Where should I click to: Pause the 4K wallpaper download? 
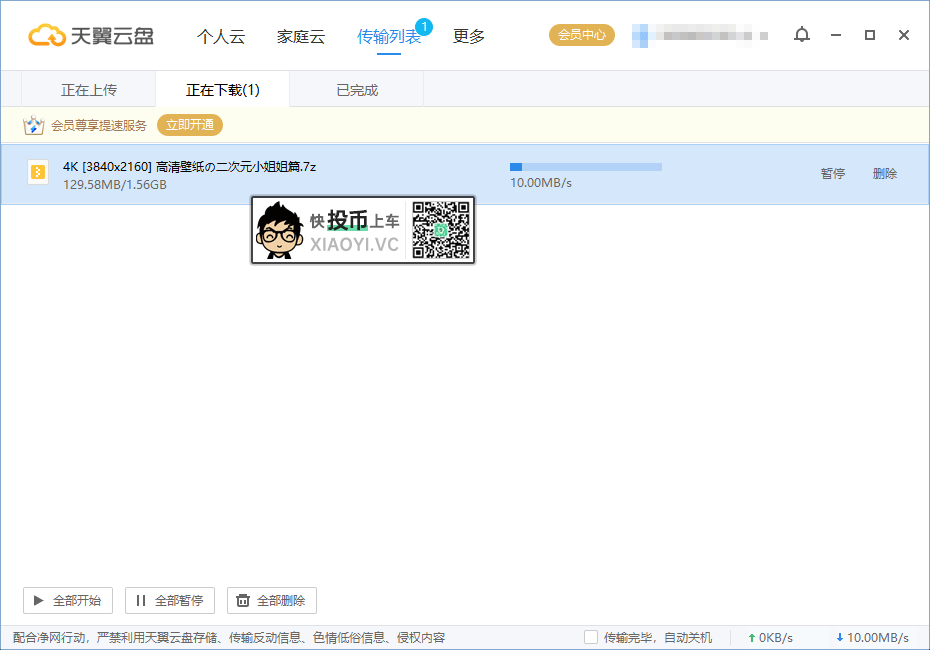point(832,172)
